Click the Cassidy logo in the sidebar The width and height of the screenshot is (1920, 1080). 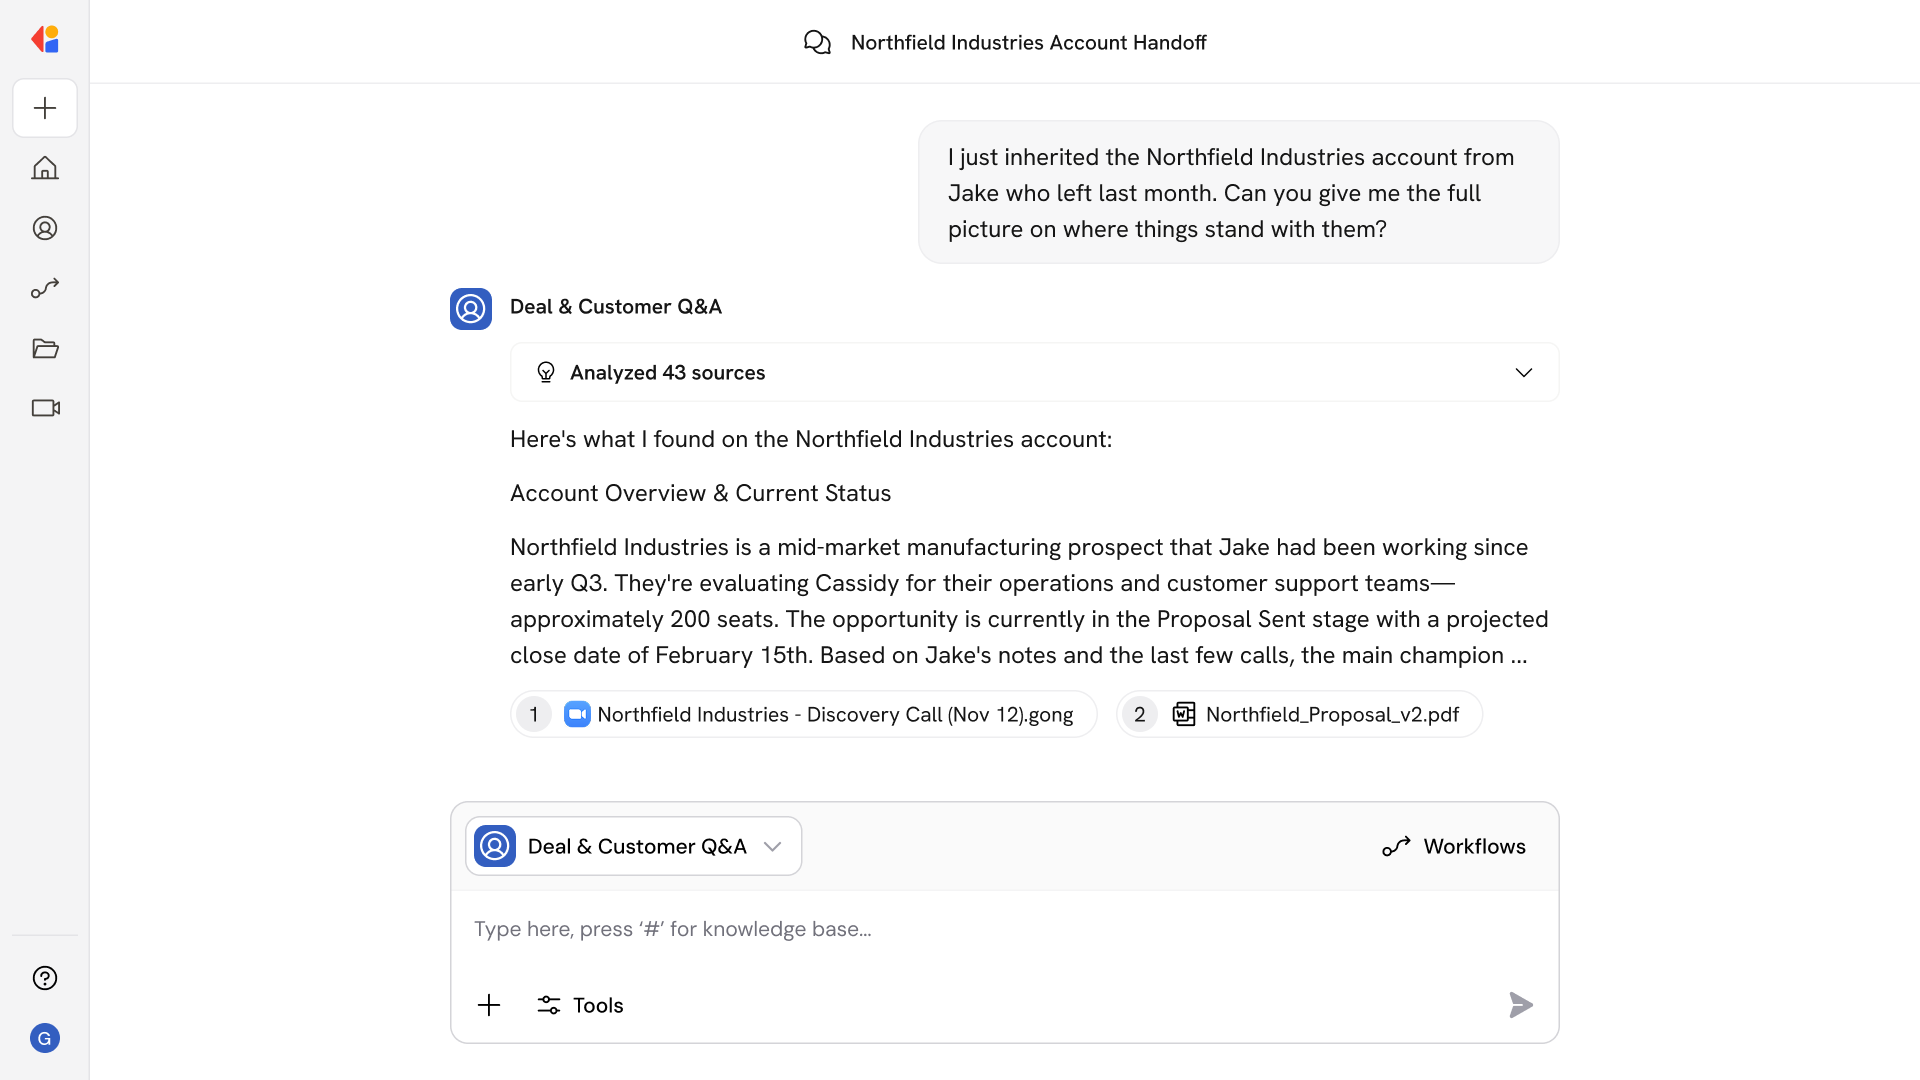(45, 39)
